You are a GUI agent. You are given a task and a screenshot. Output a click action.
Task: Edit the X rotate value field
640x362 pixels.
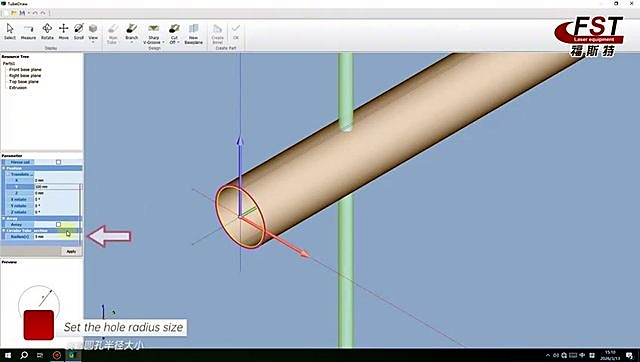tap(56, 199)
